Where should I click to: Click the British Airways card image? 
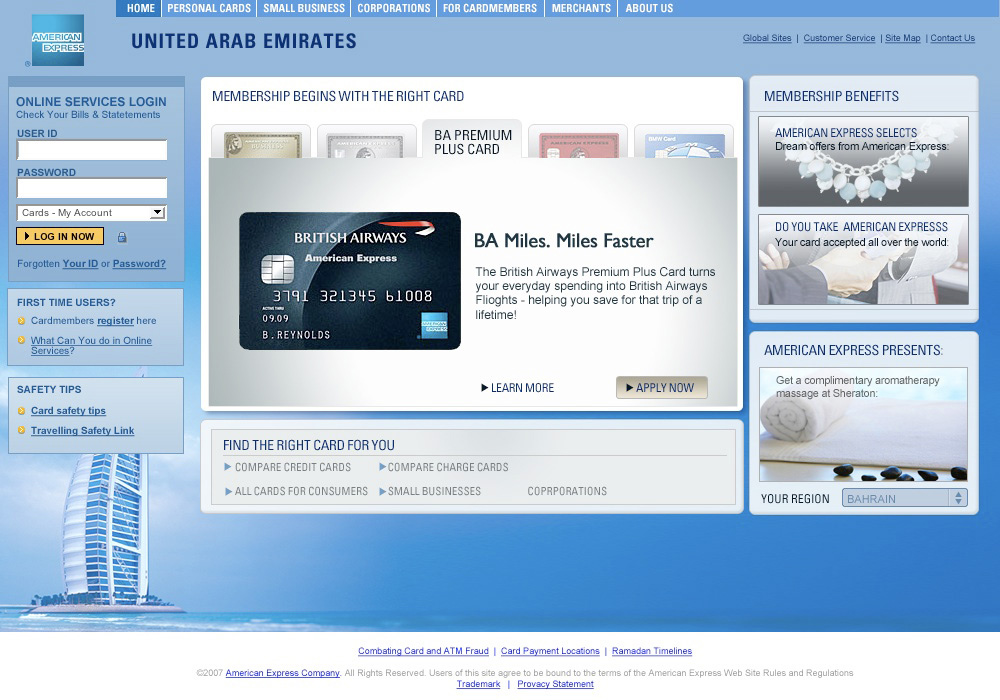point(349,281)
